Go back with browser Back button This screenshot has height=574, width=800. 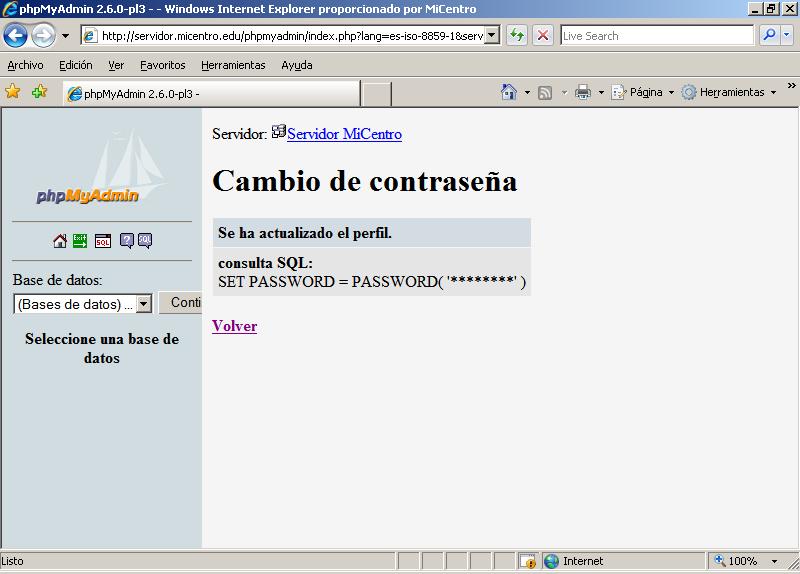pyautogui.click(x=15, y=36)
